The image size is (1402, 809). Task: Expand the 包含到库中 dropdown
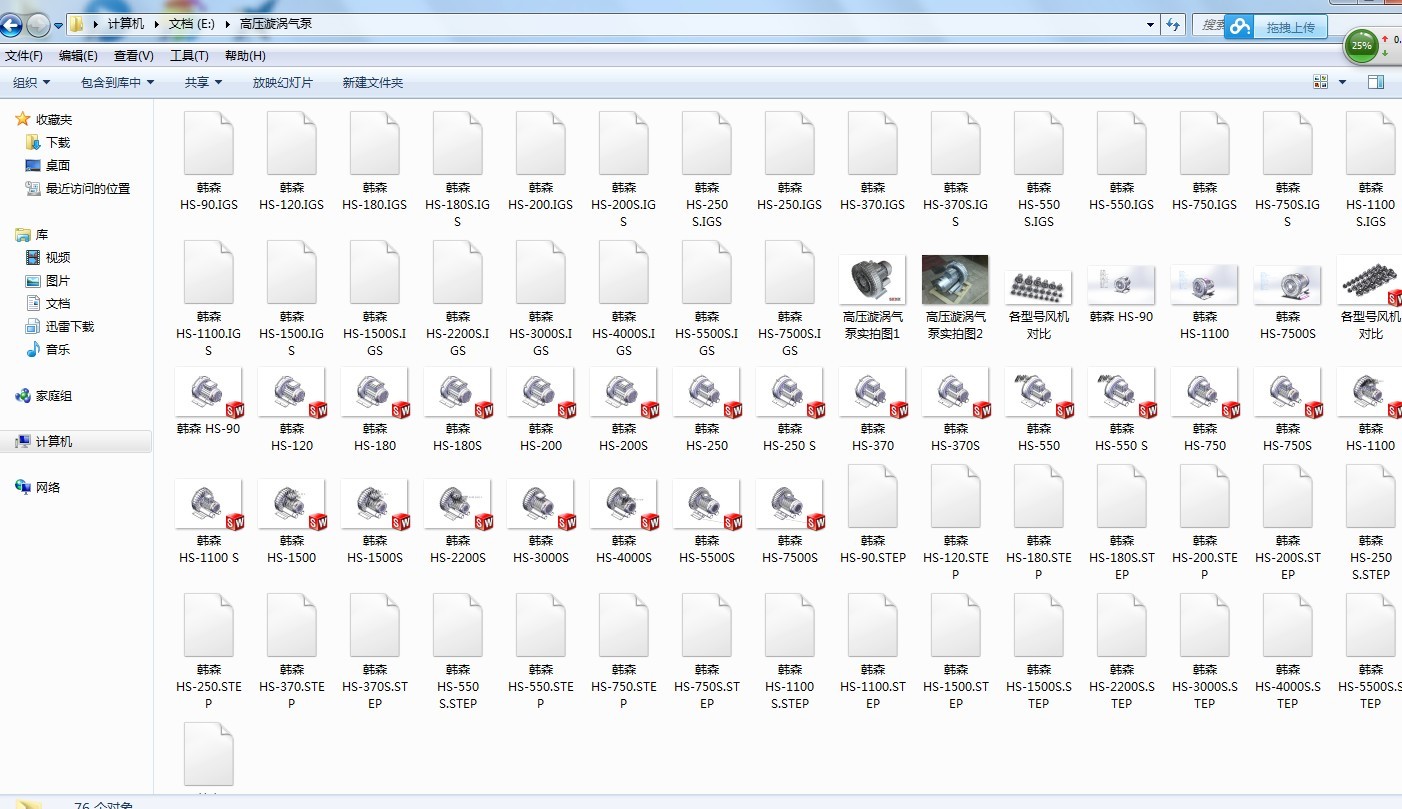(x=117, y=82)
